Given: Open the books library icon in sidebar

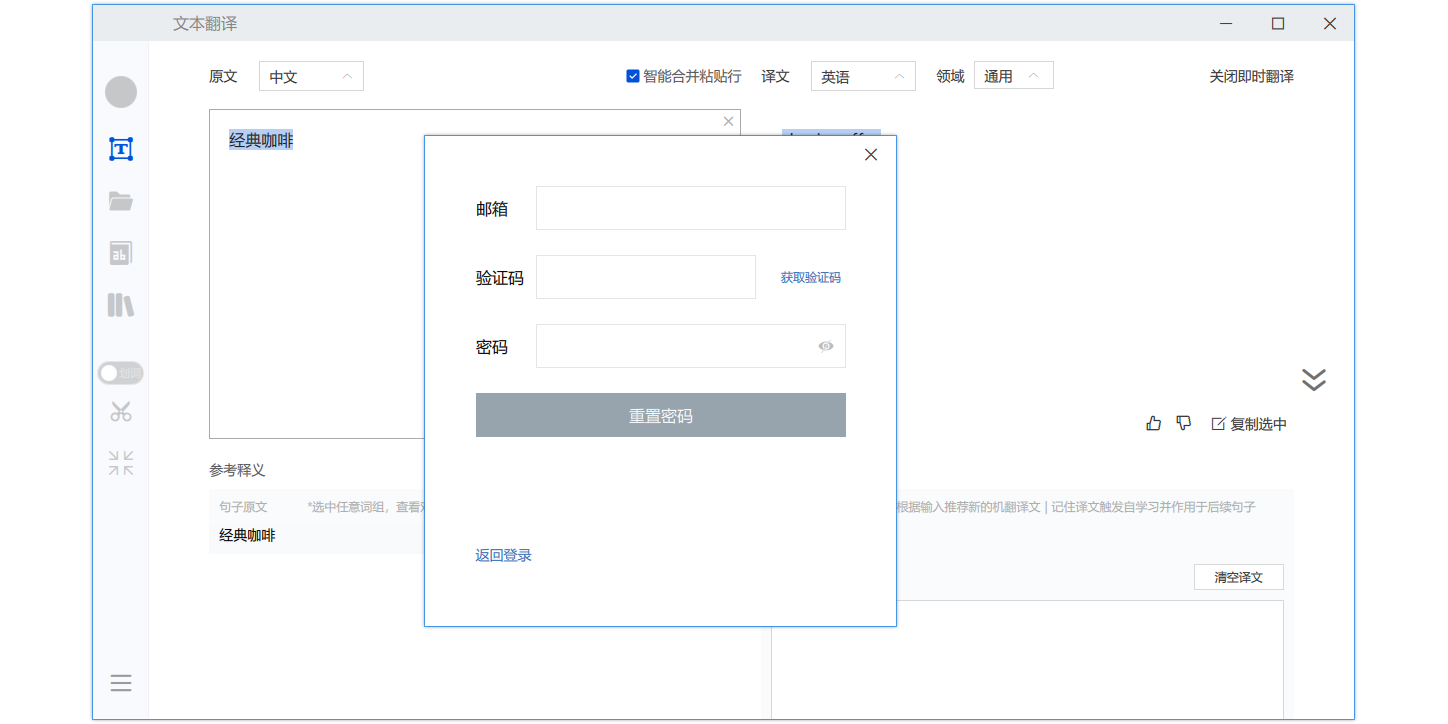Looking at the screenshot, I should coord(121,305).
